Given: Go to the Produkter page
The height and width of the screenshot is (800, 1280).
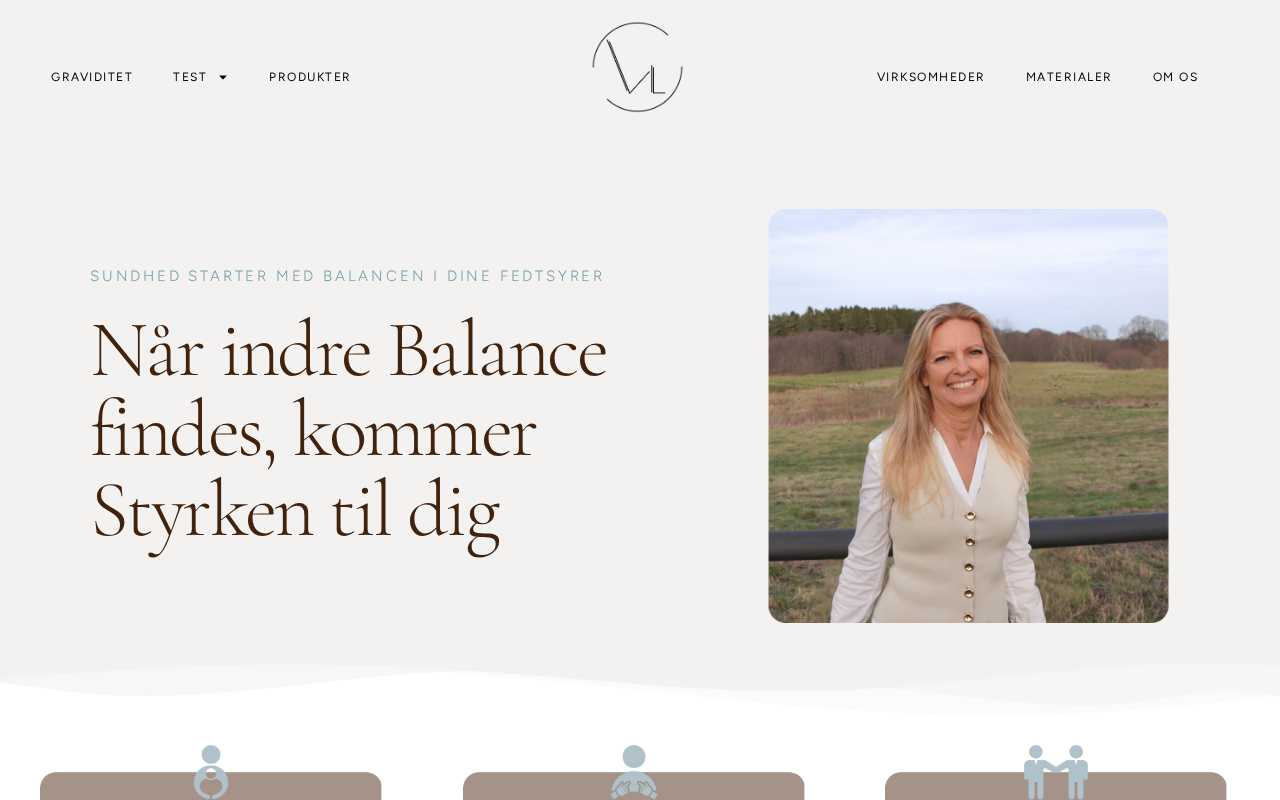Looking at the screenshot, I should click(310, 77).
